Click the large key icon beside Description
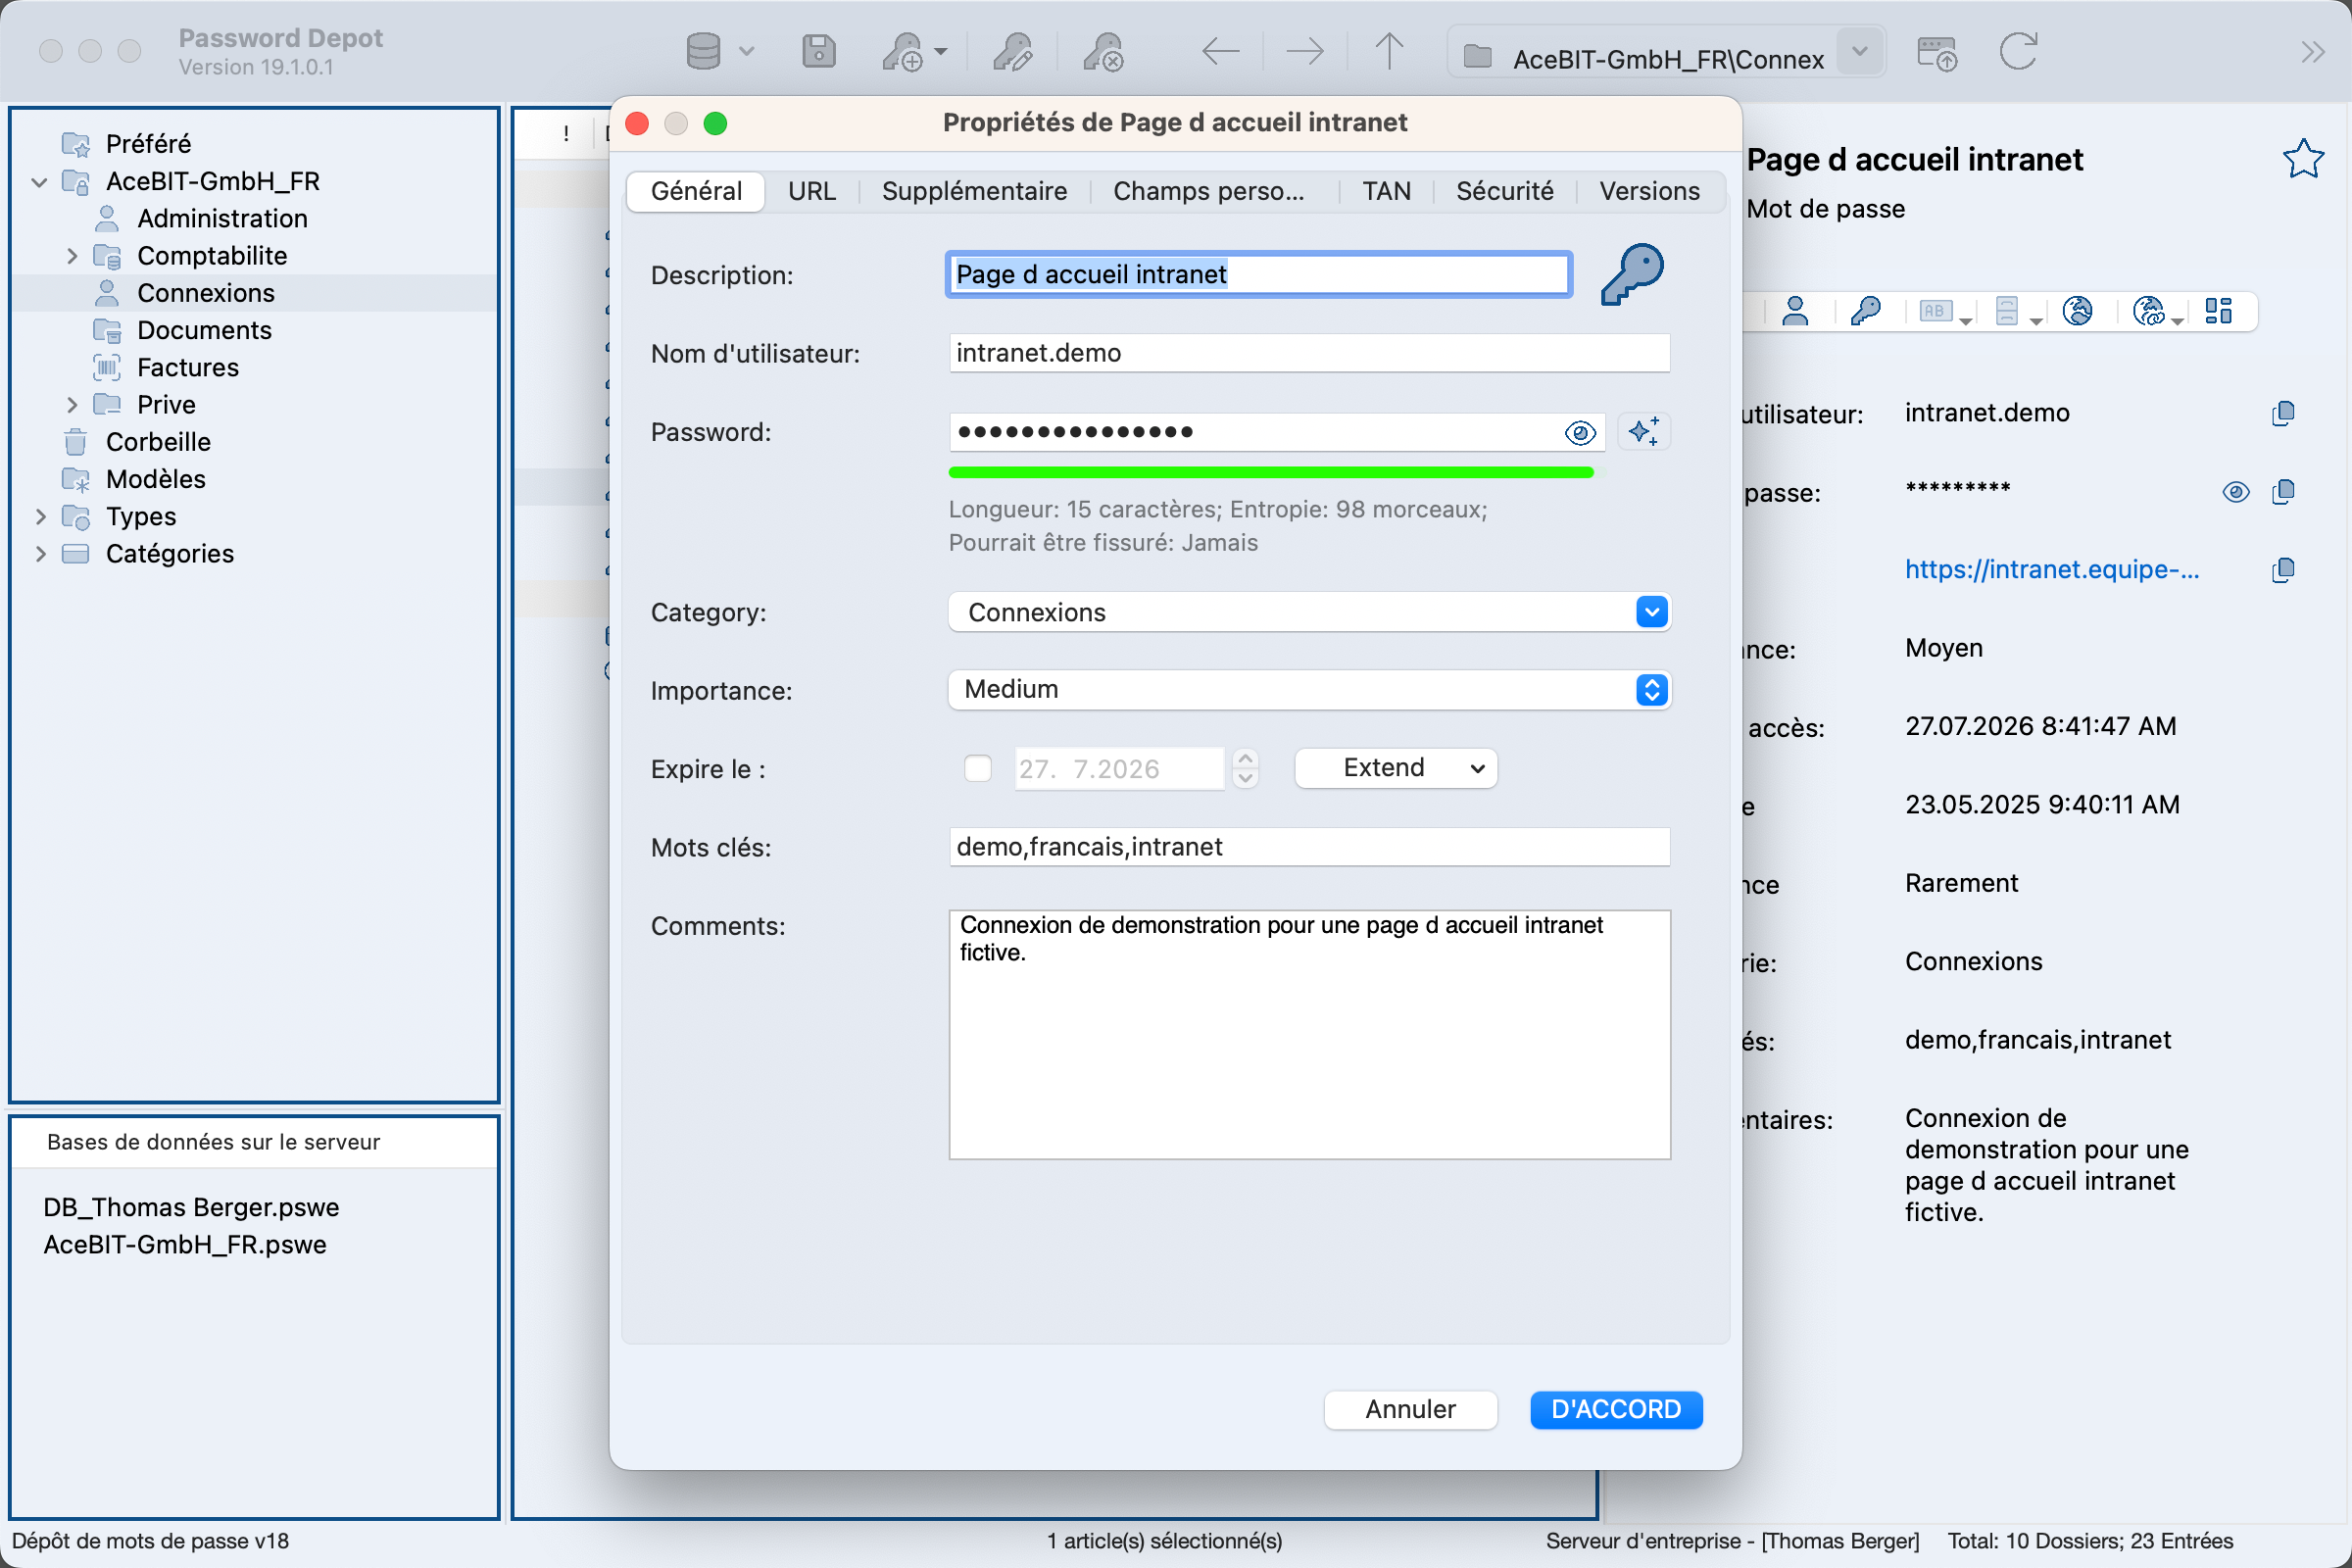 [x=1631, y=274]
